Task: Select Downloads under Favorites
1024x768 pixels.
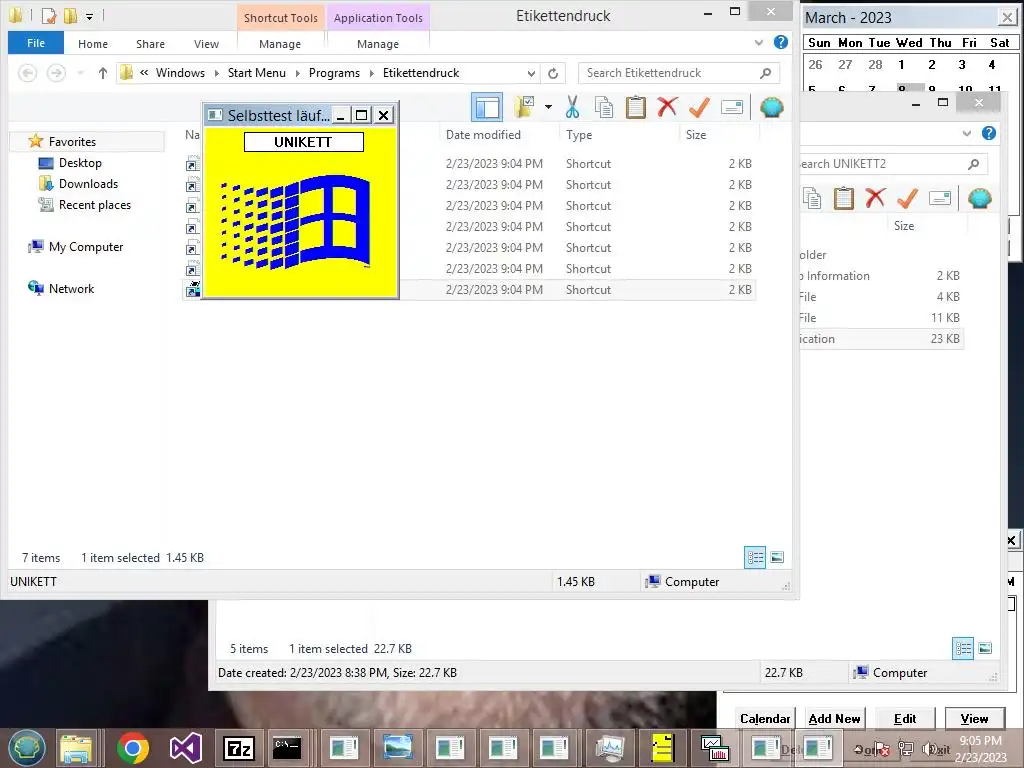Action: pyautogui.click(x=88, y=184)
